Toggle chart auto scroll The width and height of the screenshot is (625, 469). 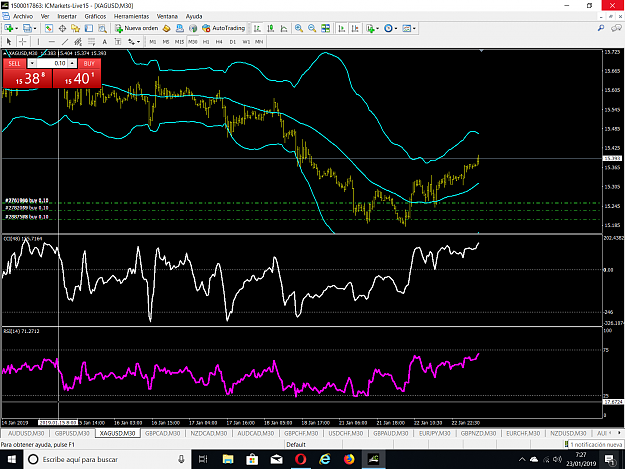click(x=342, y=28)
